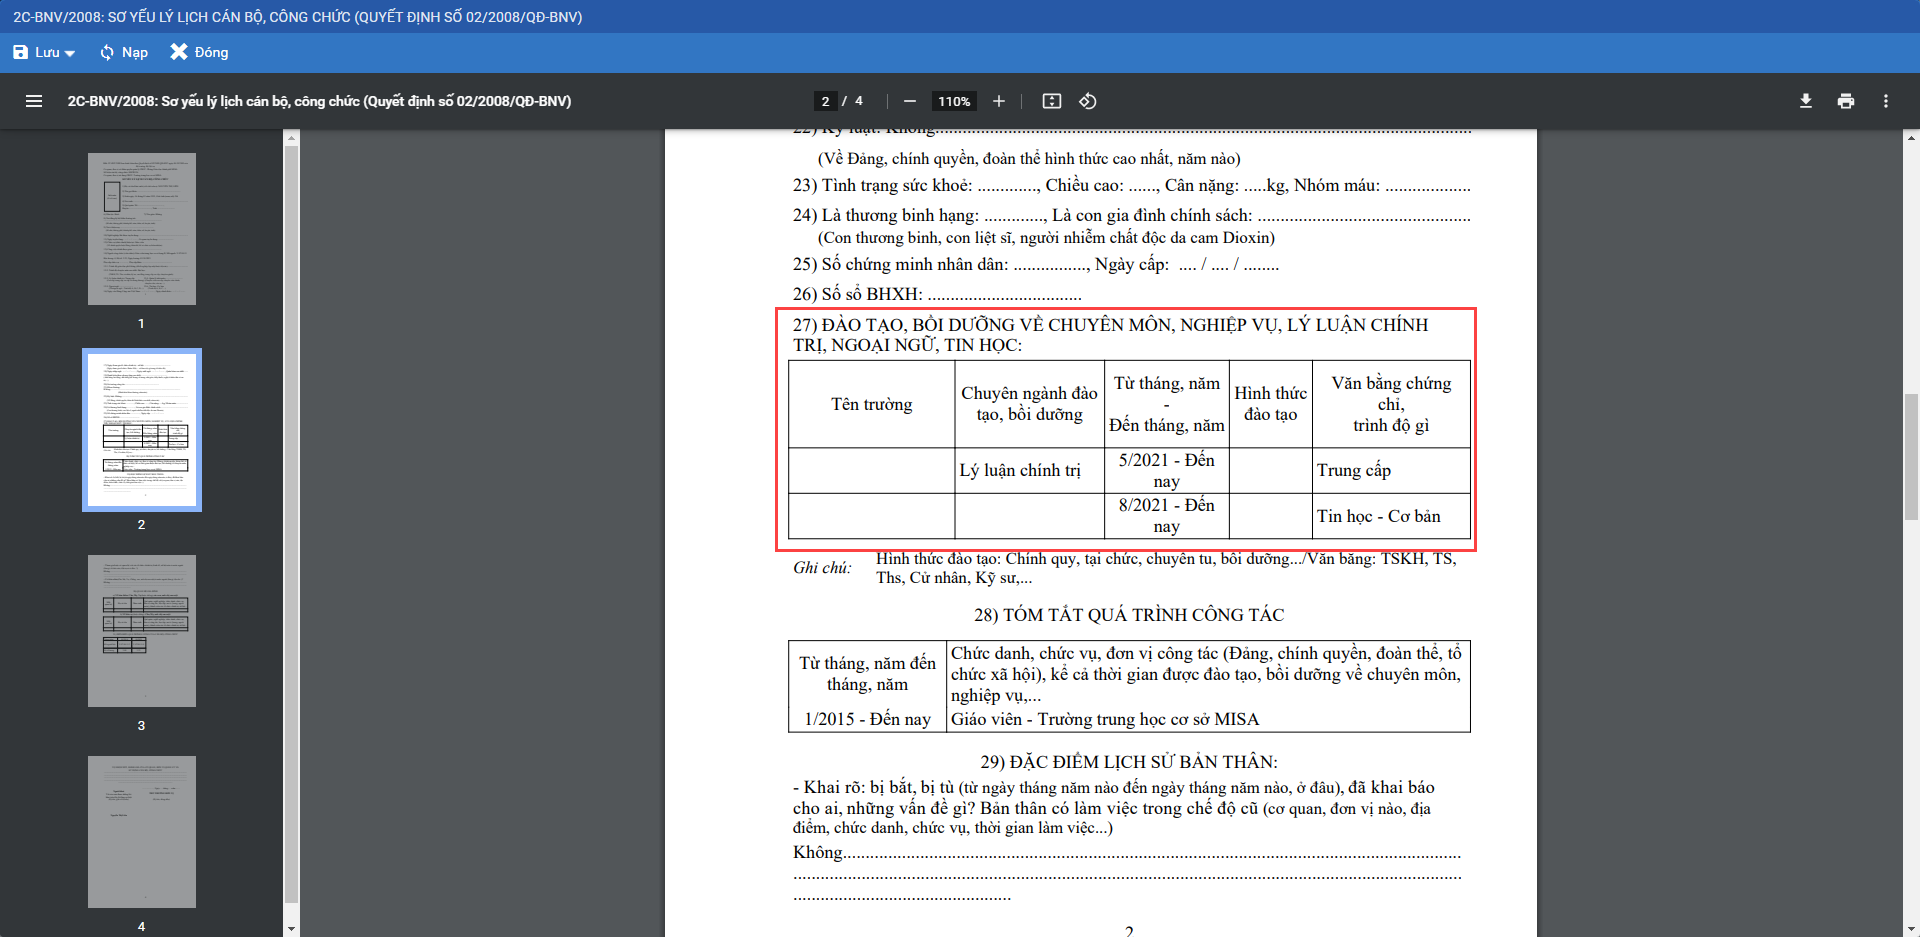Click the 110% zoom level field
1920x937 pixels.
pos(953,101)
